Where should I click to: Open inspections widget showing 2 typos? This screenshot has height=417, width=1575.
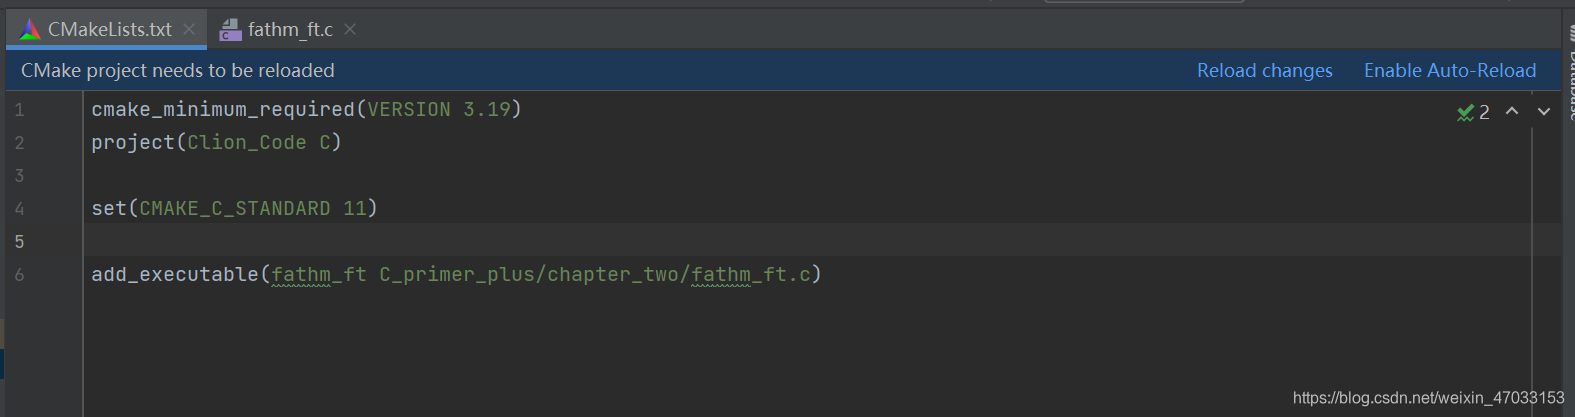coord(1474,112)
